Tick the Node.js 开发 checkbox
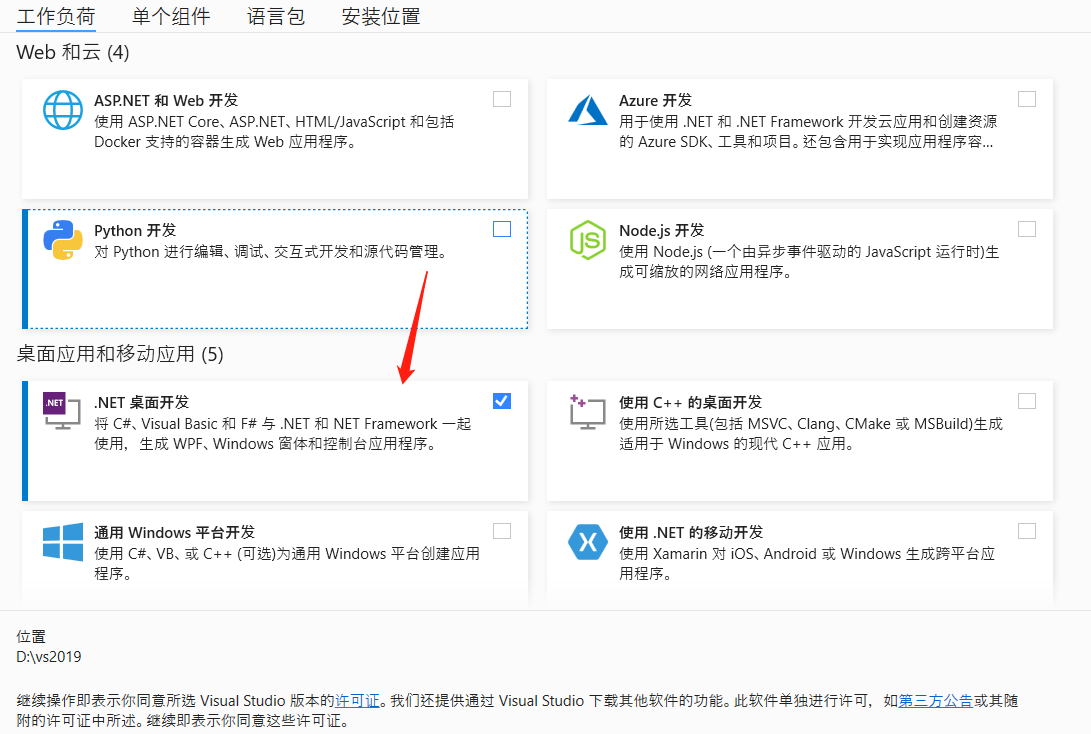 (x=1027, y=229)
